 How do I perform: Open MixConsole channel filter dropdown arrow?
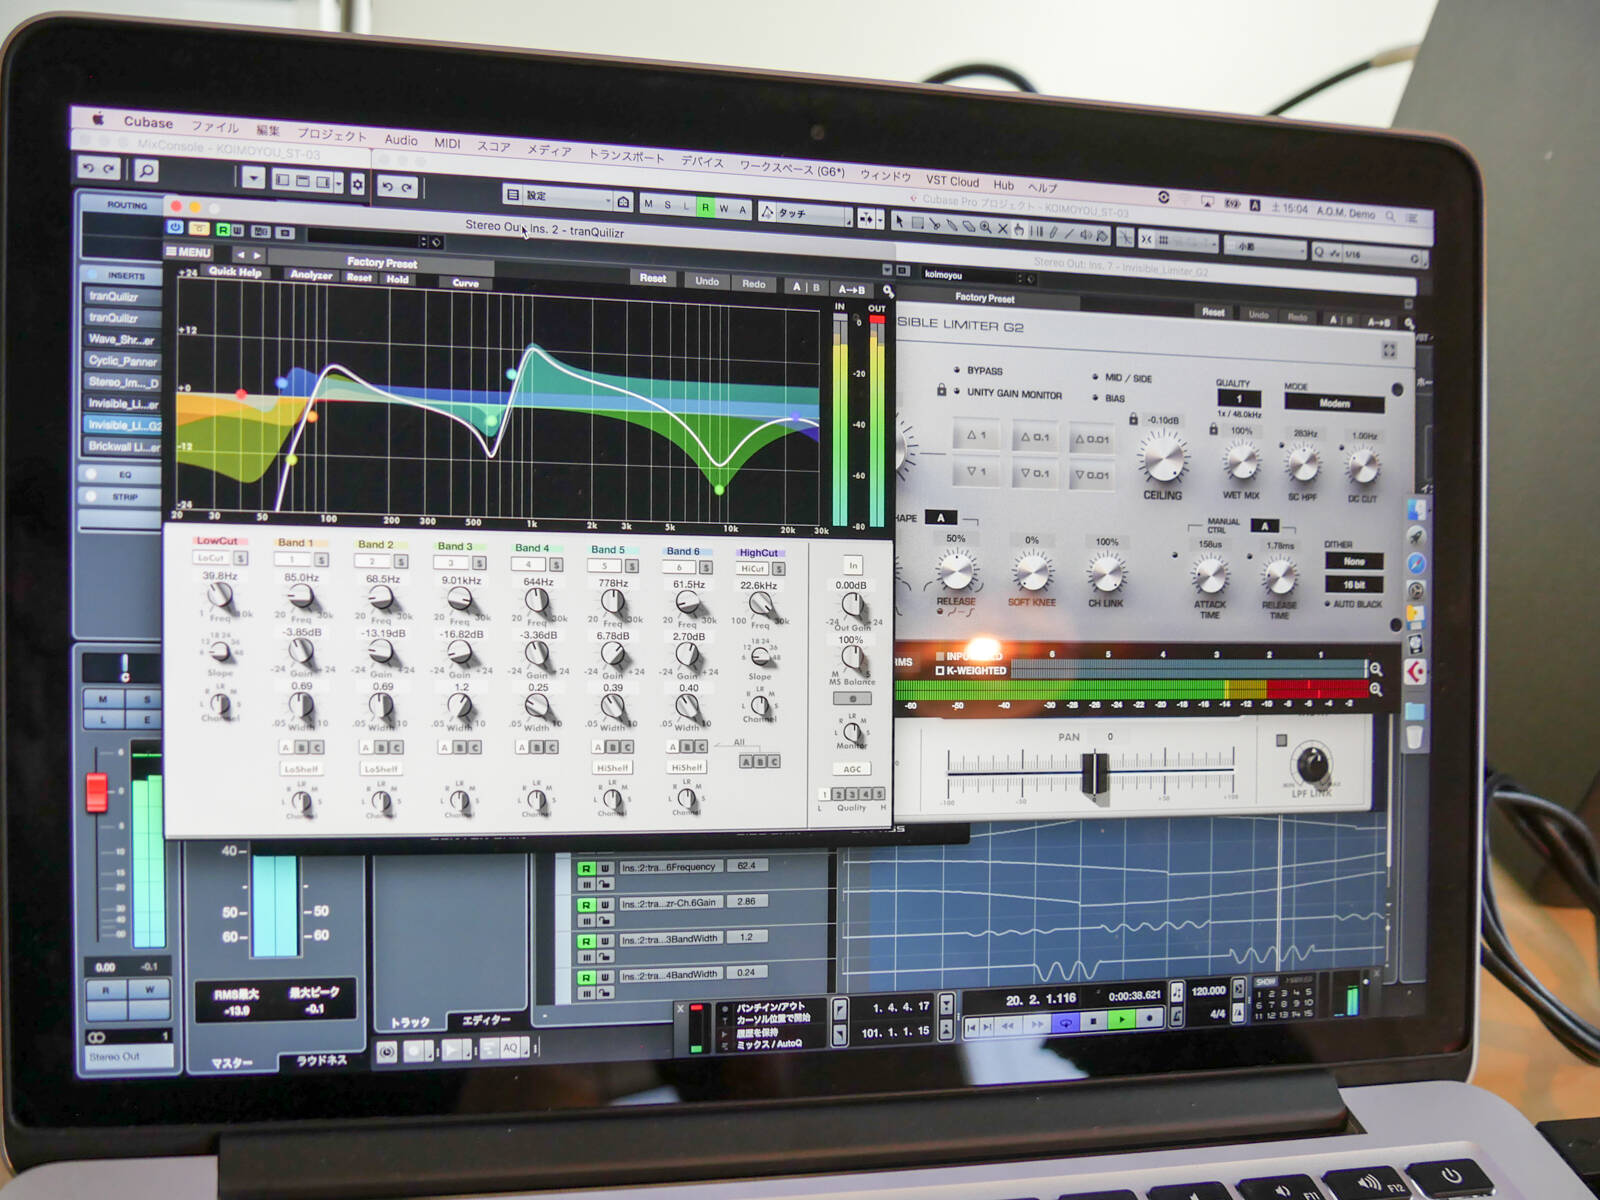click(x=253, y=179)
